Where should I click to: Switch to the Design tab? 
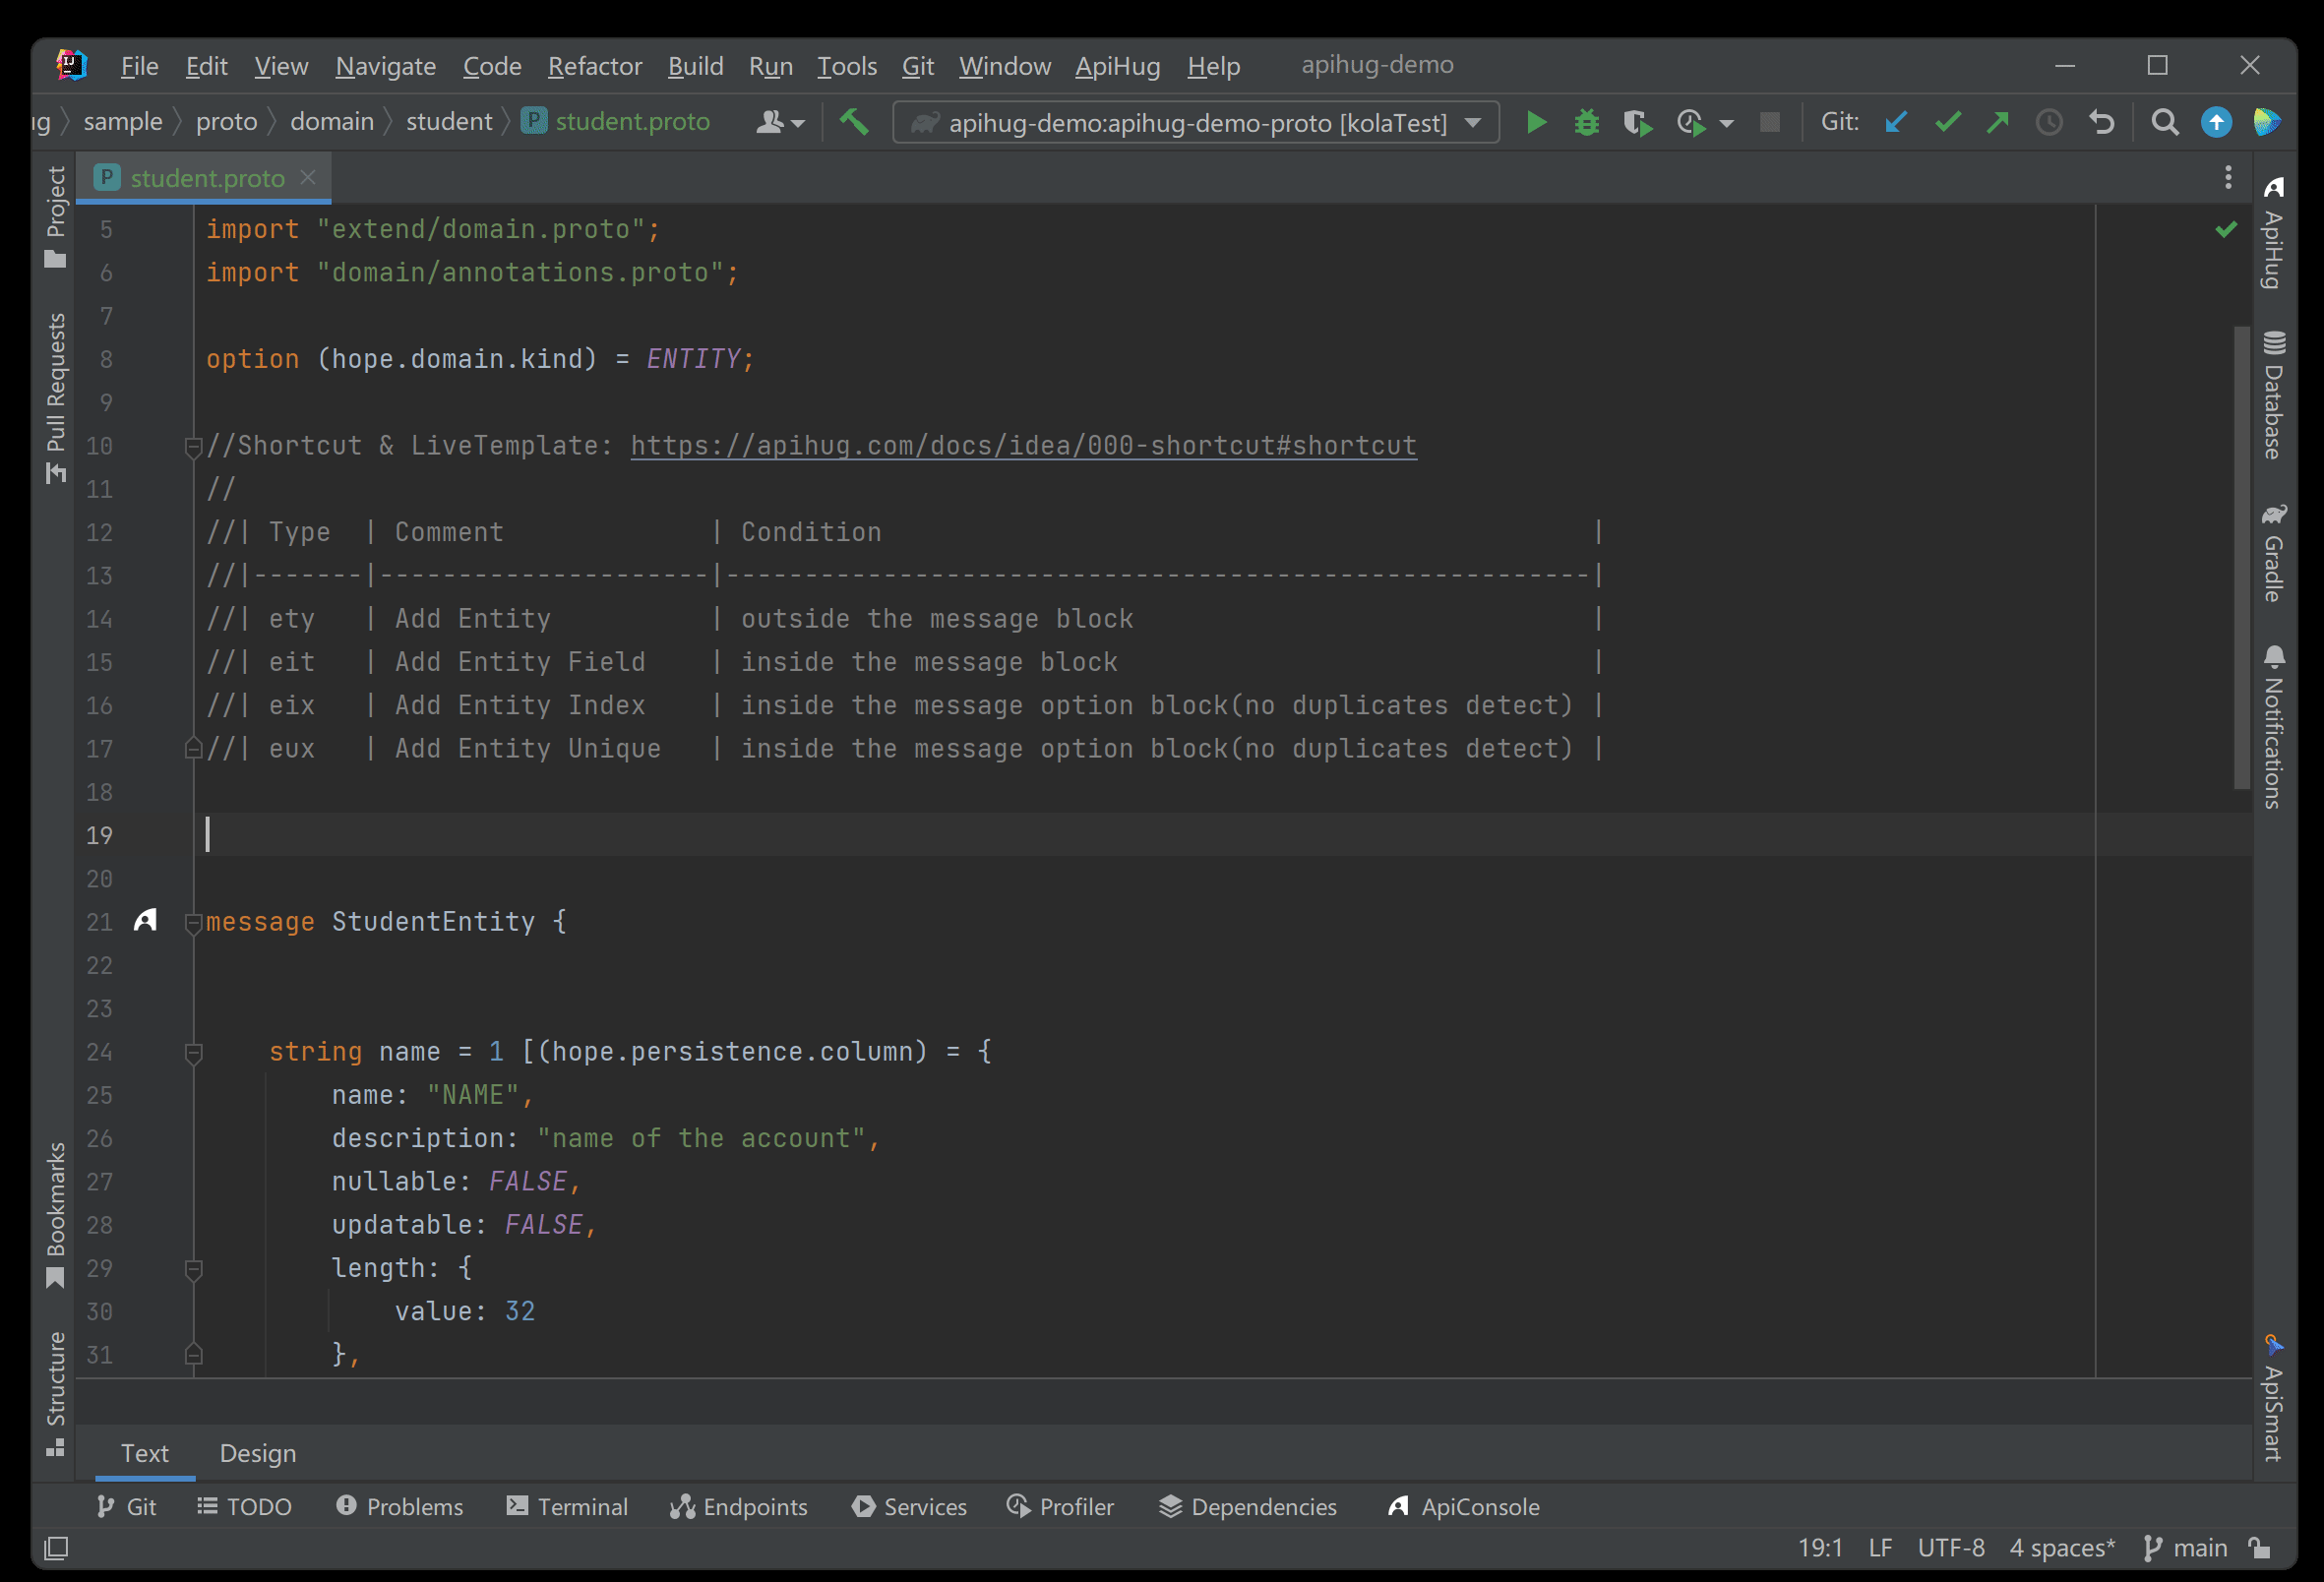257,1453
